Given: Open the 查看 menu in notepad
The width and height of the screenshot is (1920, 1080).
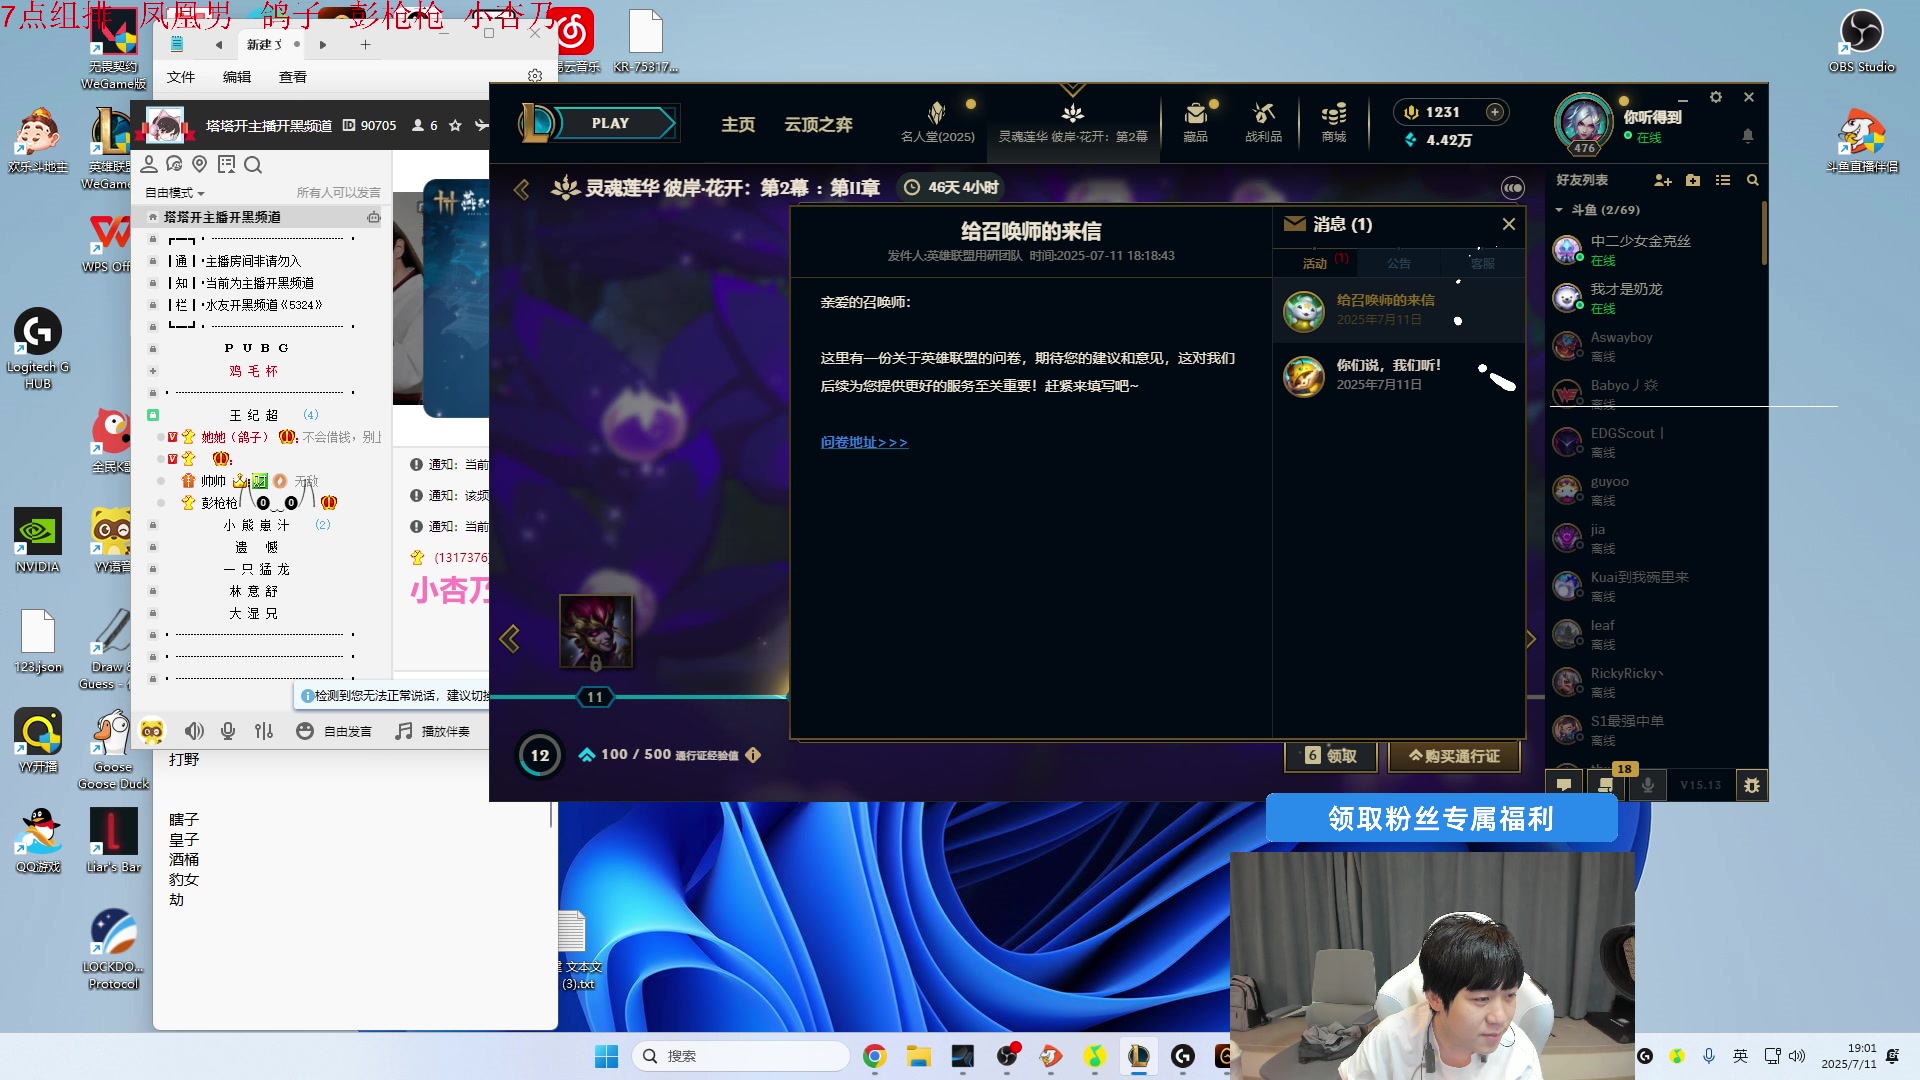Looking at the screenshot, I should tap(293, 77).
